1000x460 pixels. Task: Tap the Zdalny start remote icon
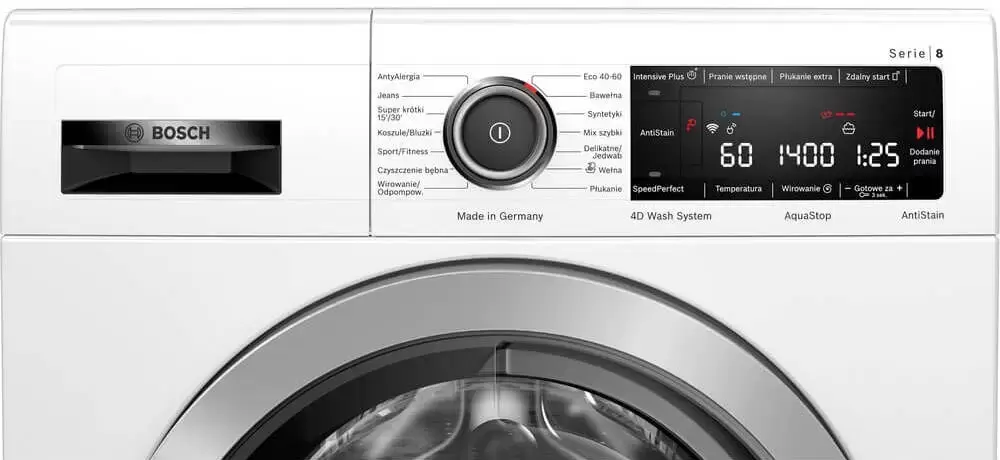(x=895, y=75)
